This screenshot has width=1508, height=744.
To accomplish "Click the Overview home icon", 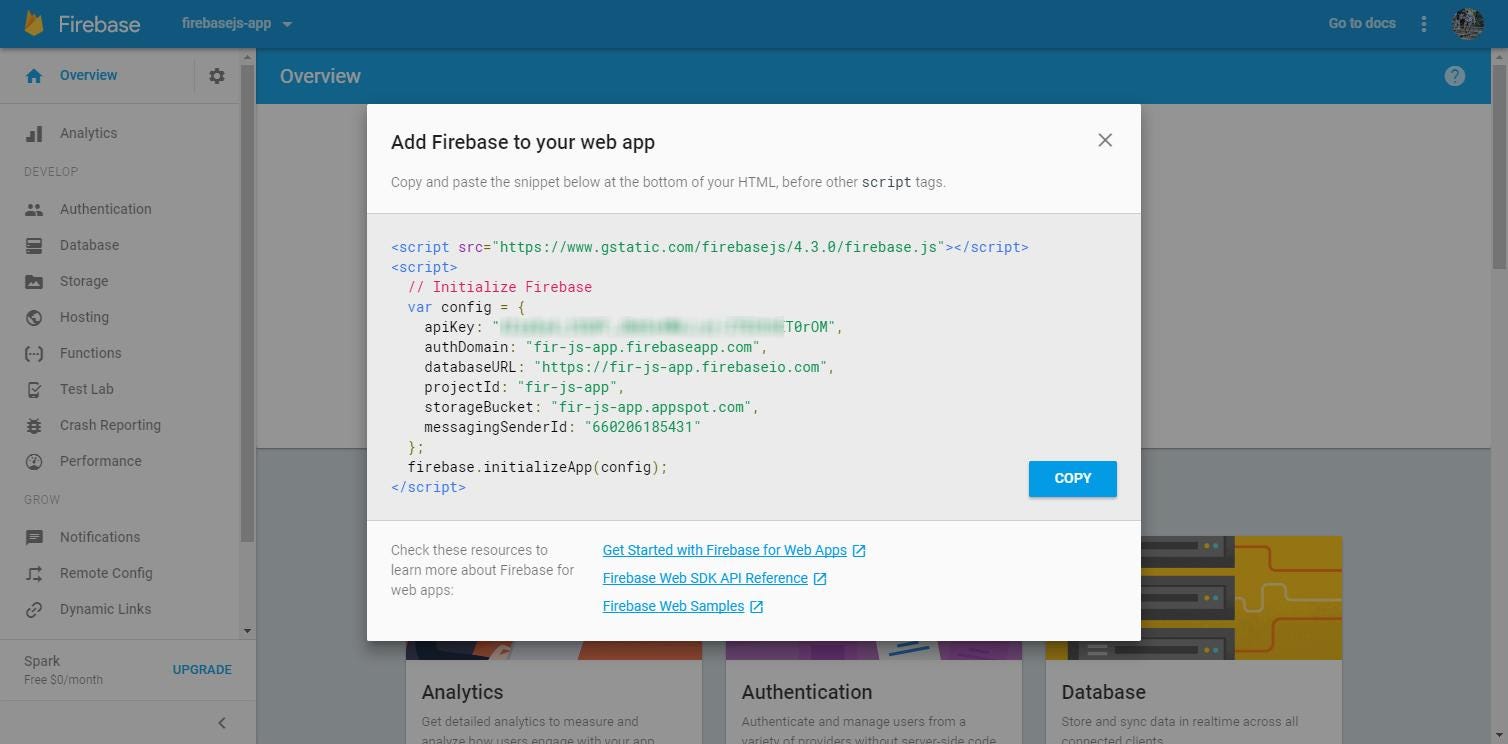I will click(x=34, y=76).
